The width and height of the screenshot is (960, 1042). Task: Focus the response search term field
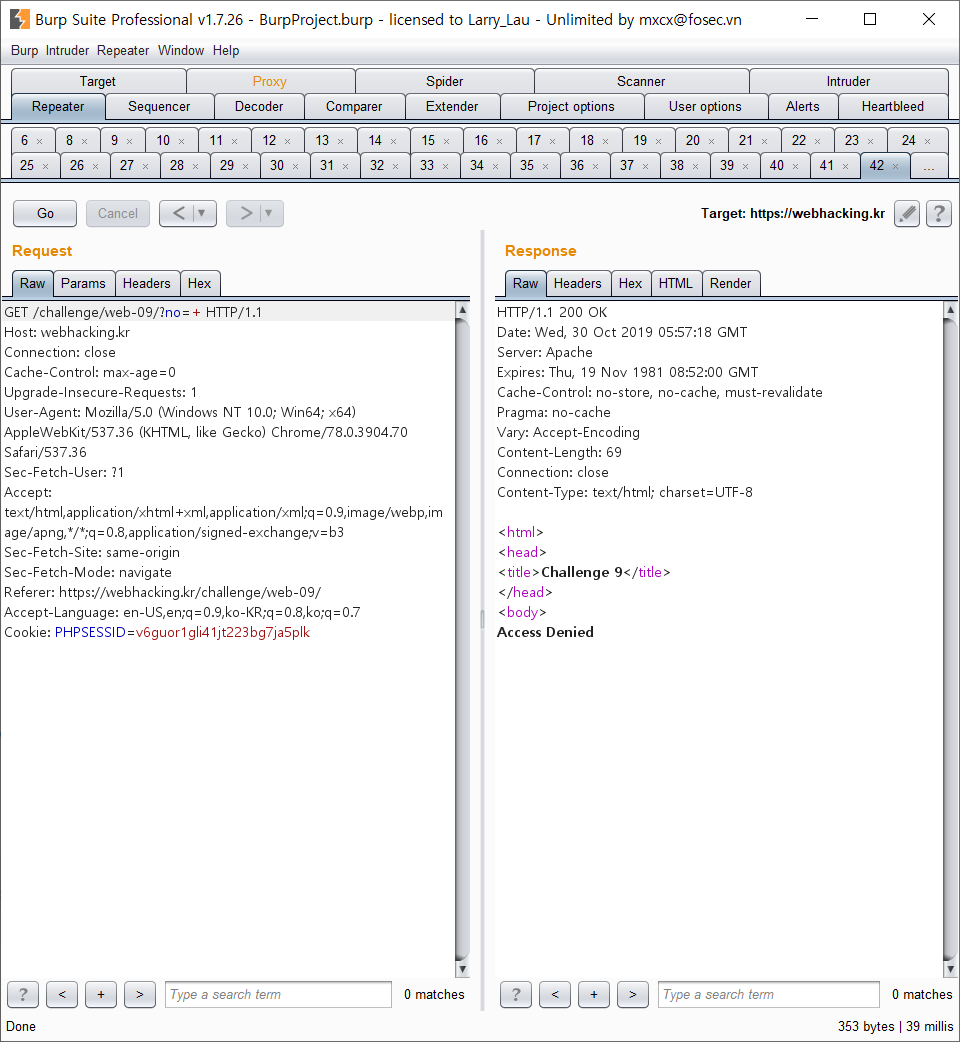pos(769,995)
